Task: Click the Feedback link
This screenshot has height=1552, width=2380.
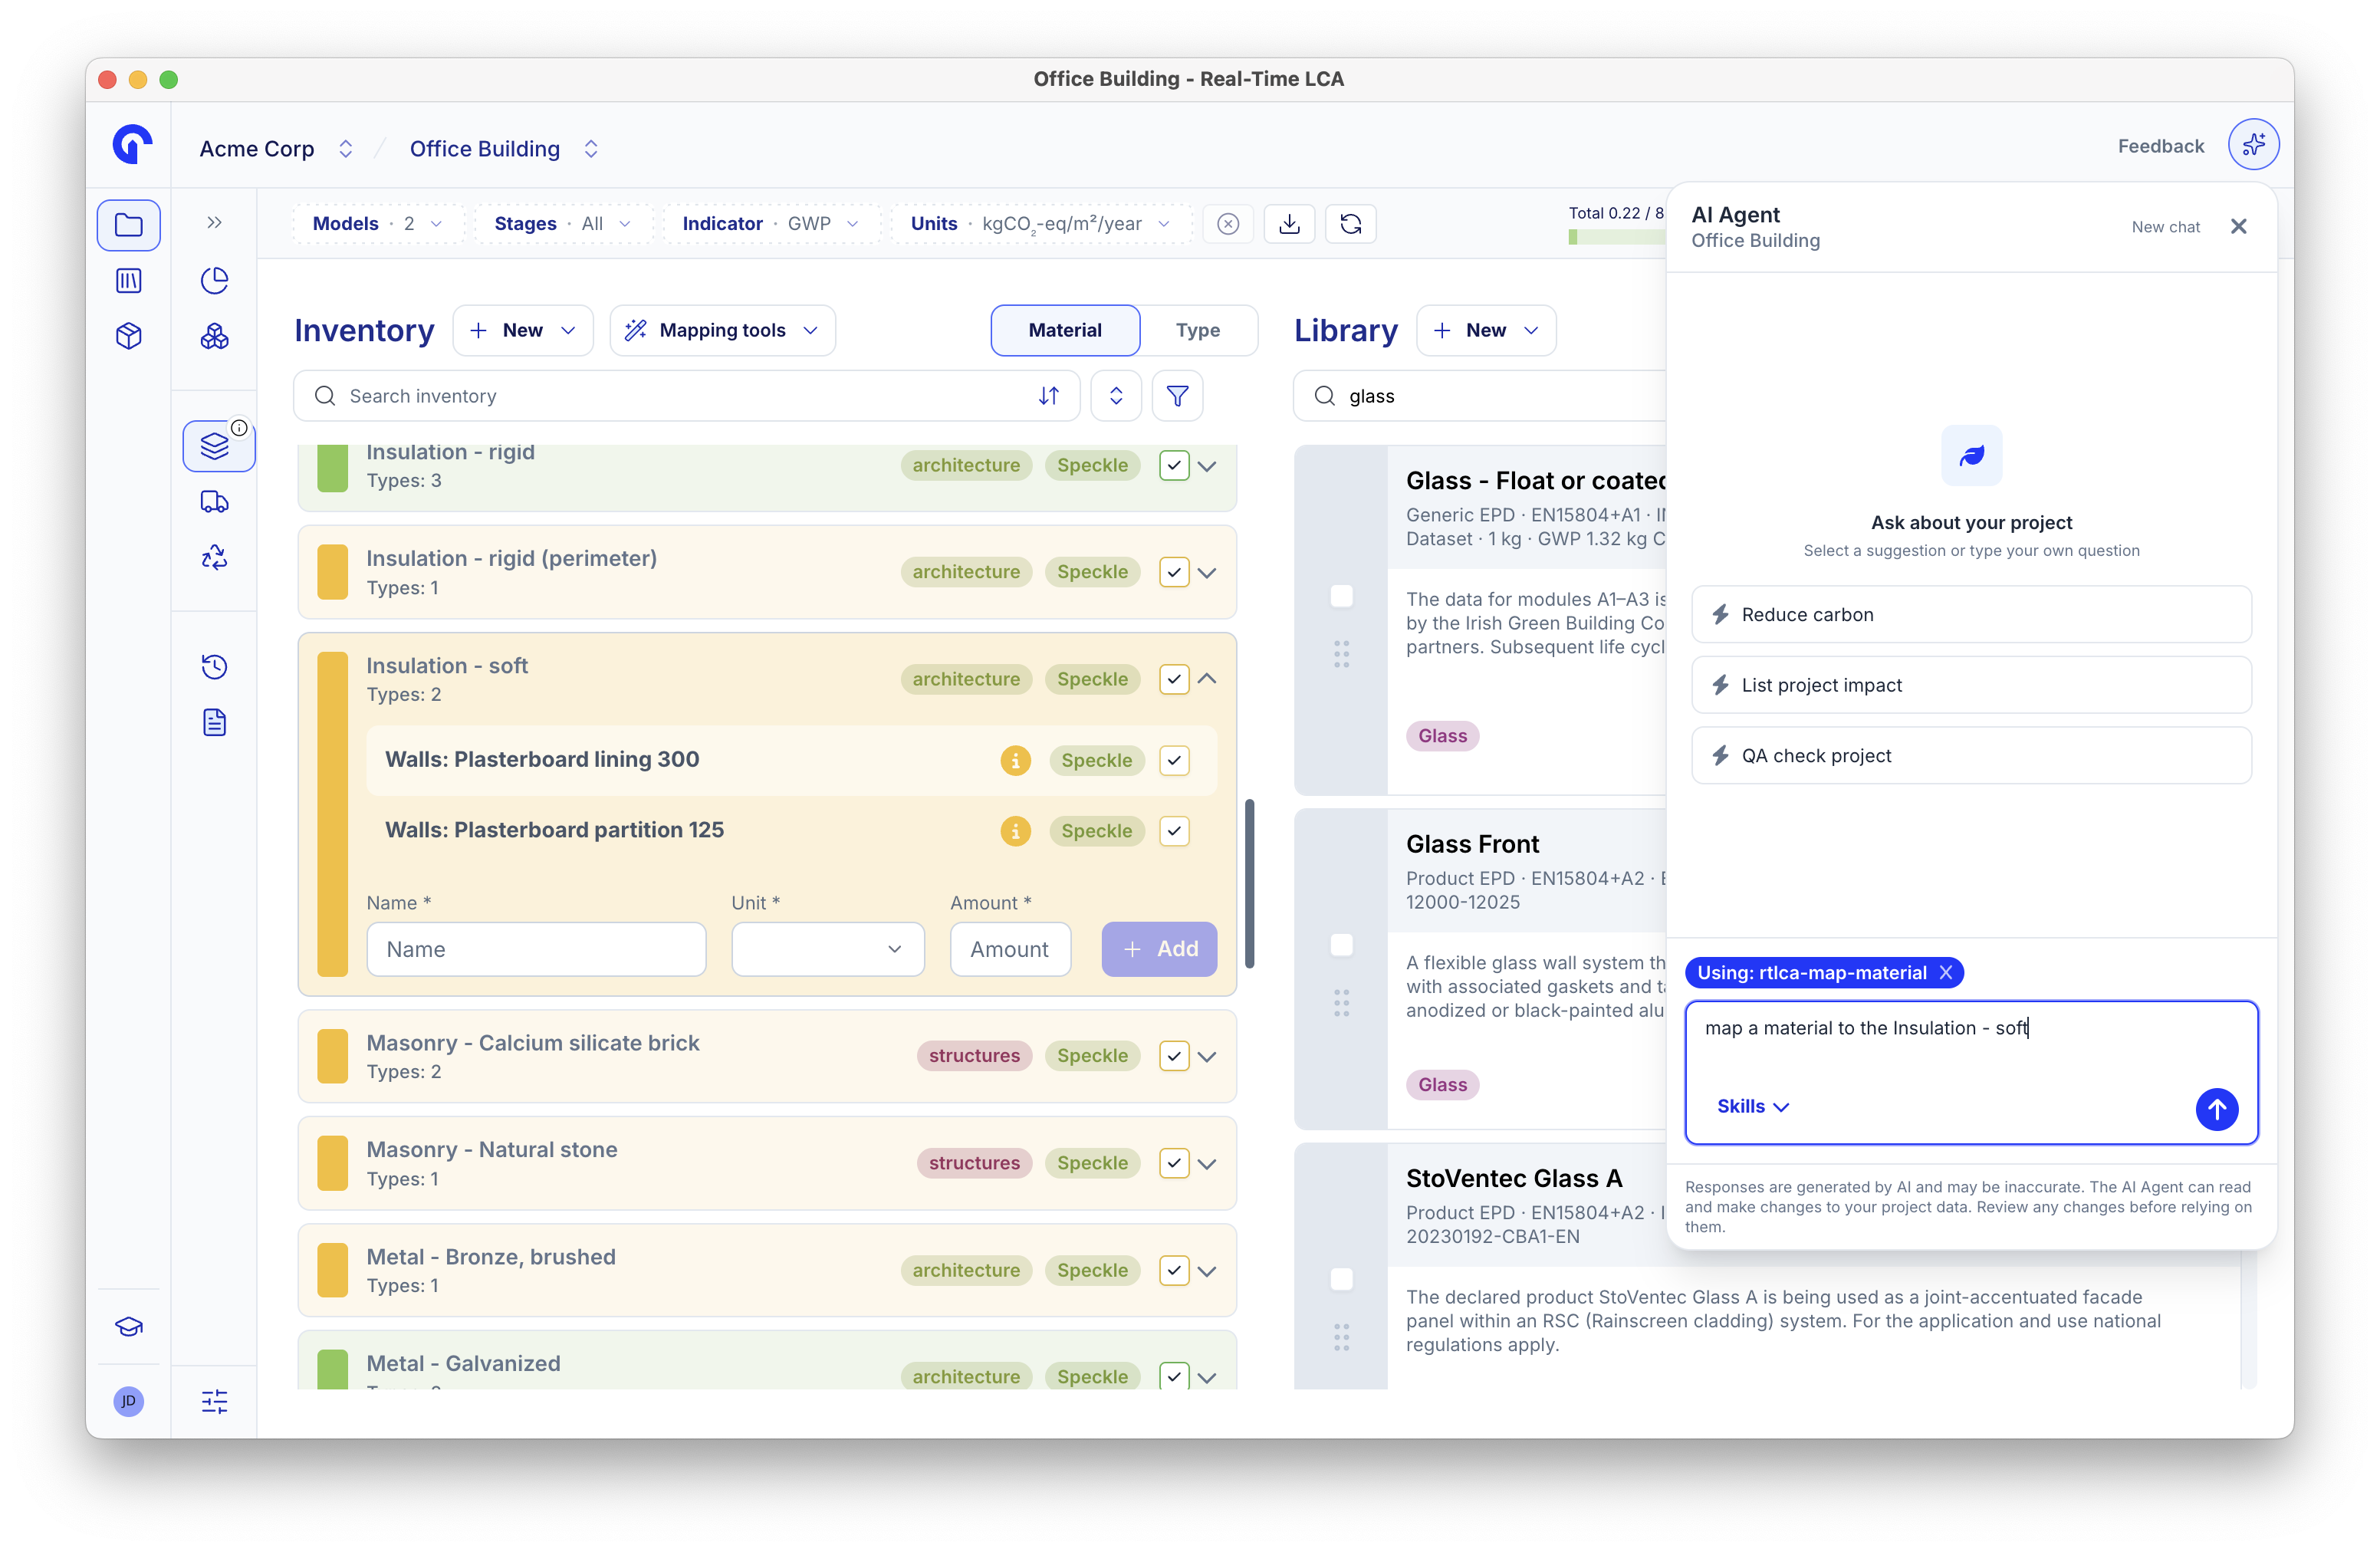Action: (x=2160, y=146)
